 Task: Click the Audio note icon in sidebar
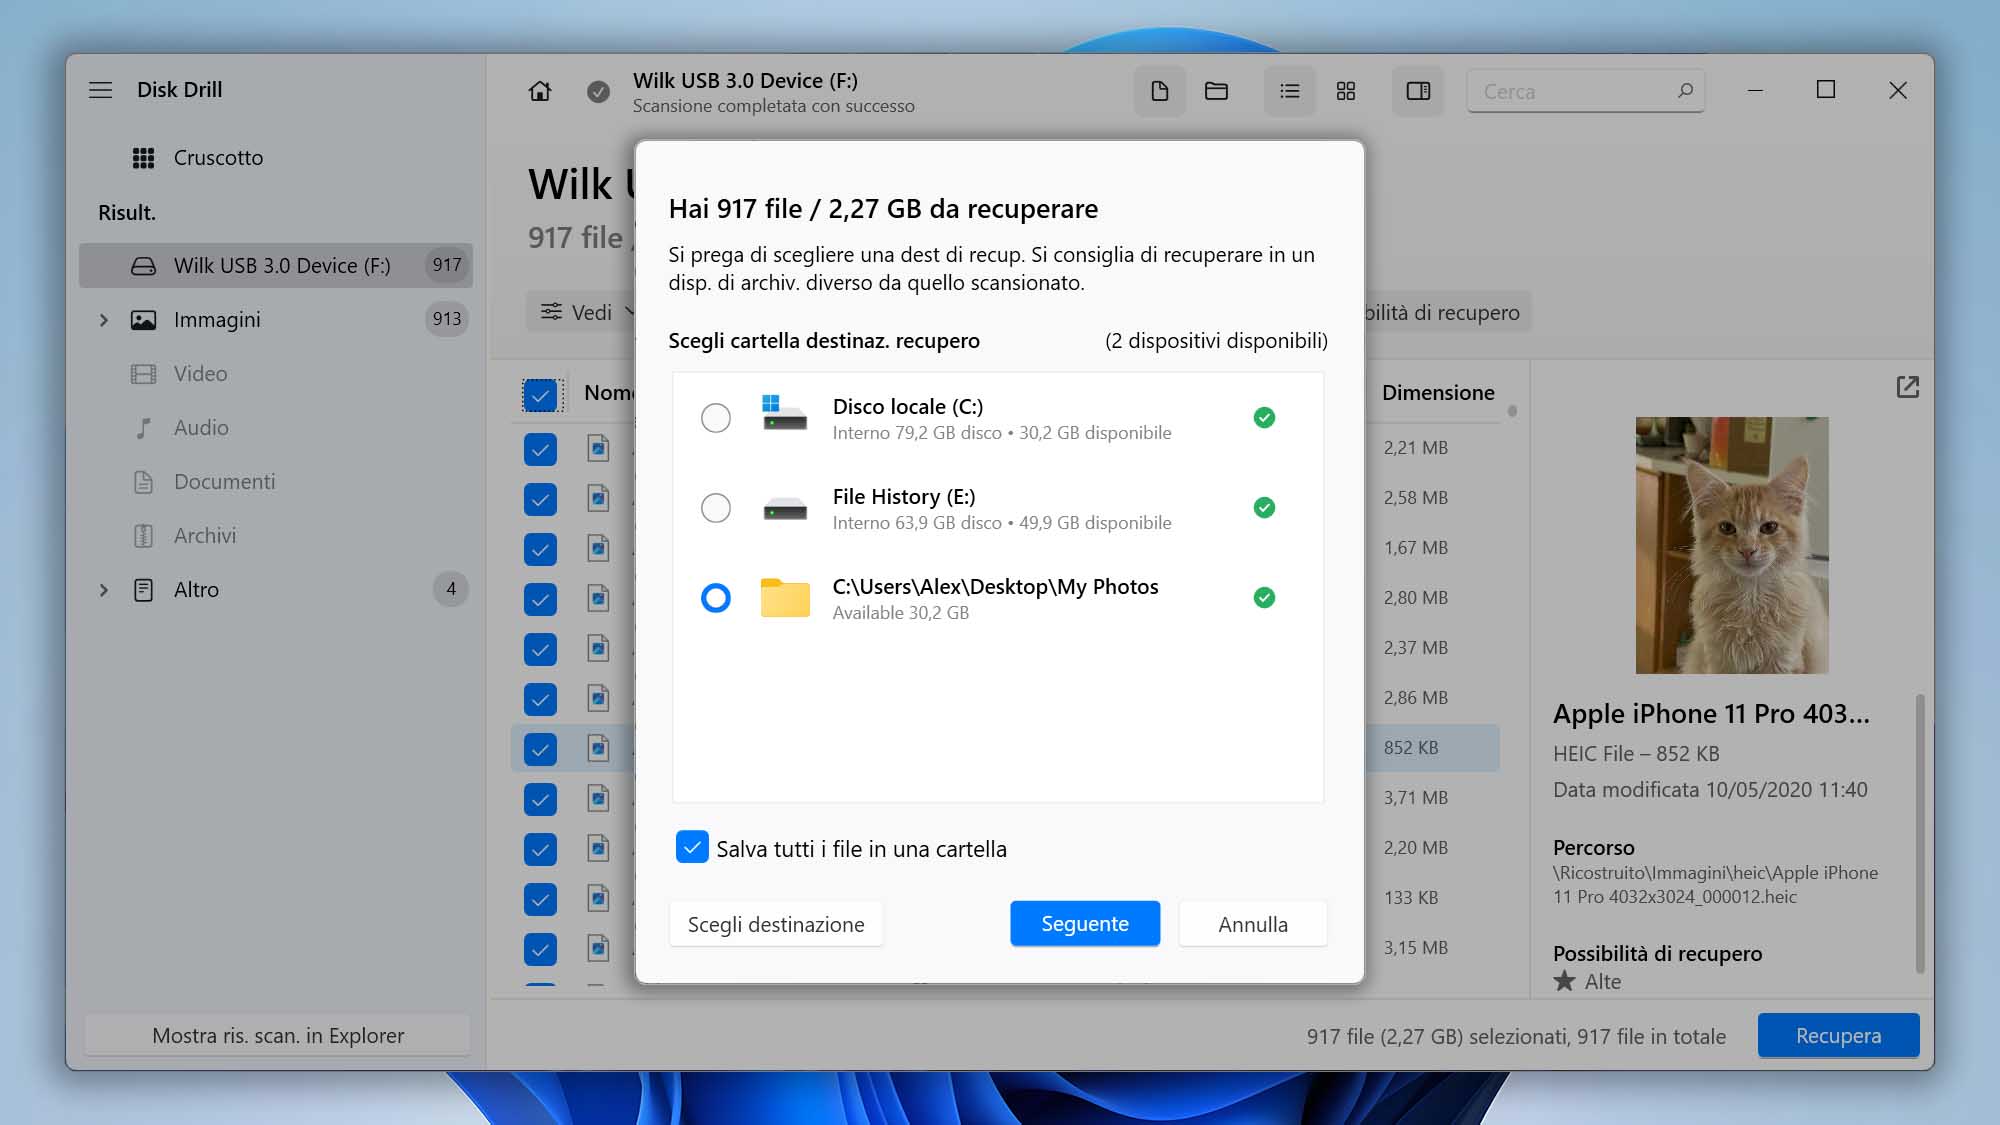144,428
